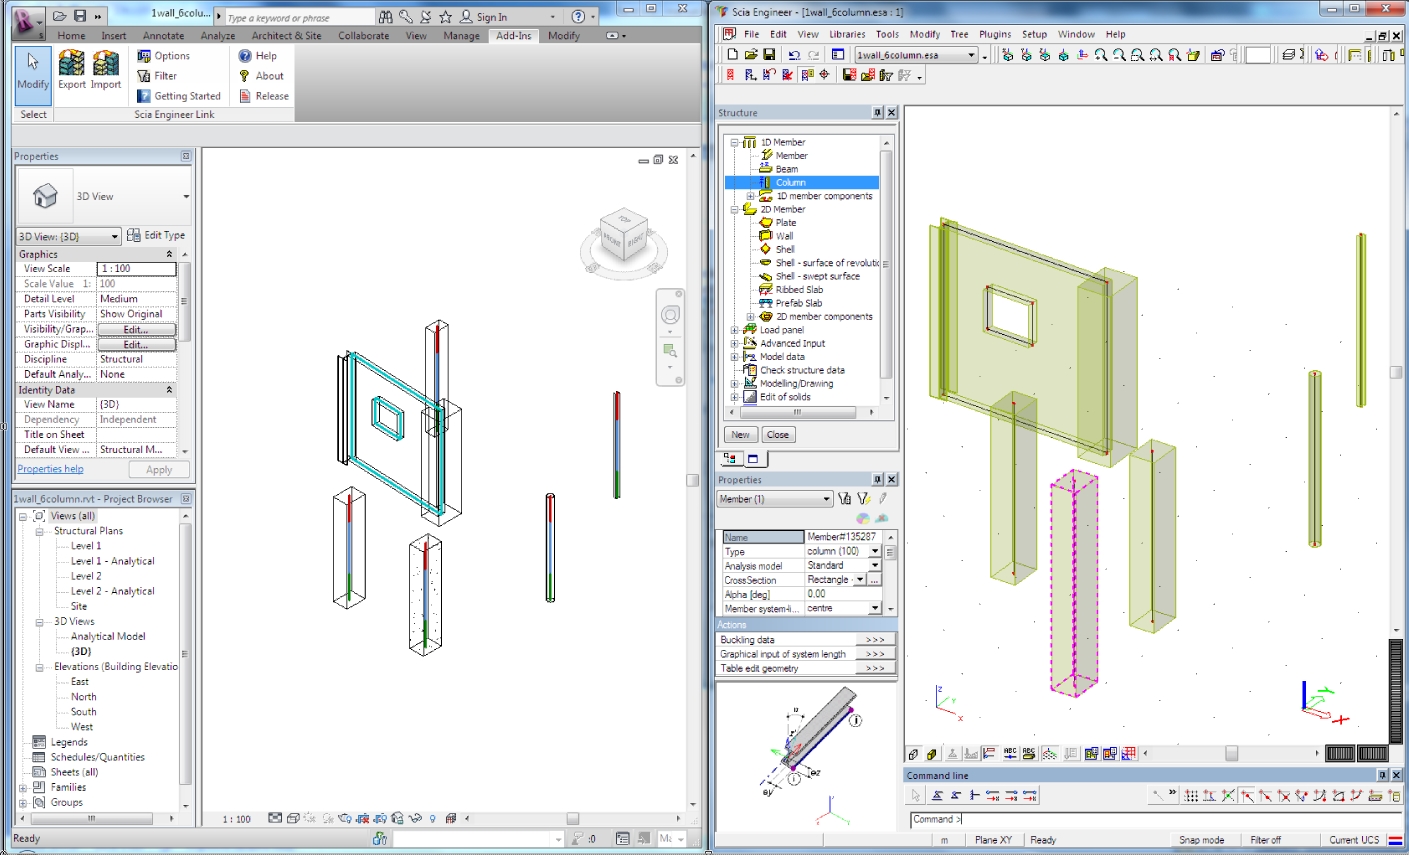Open the Filter add-in command in Revit
This screenshot has height=855, width=1409.
tap(157, 76)
